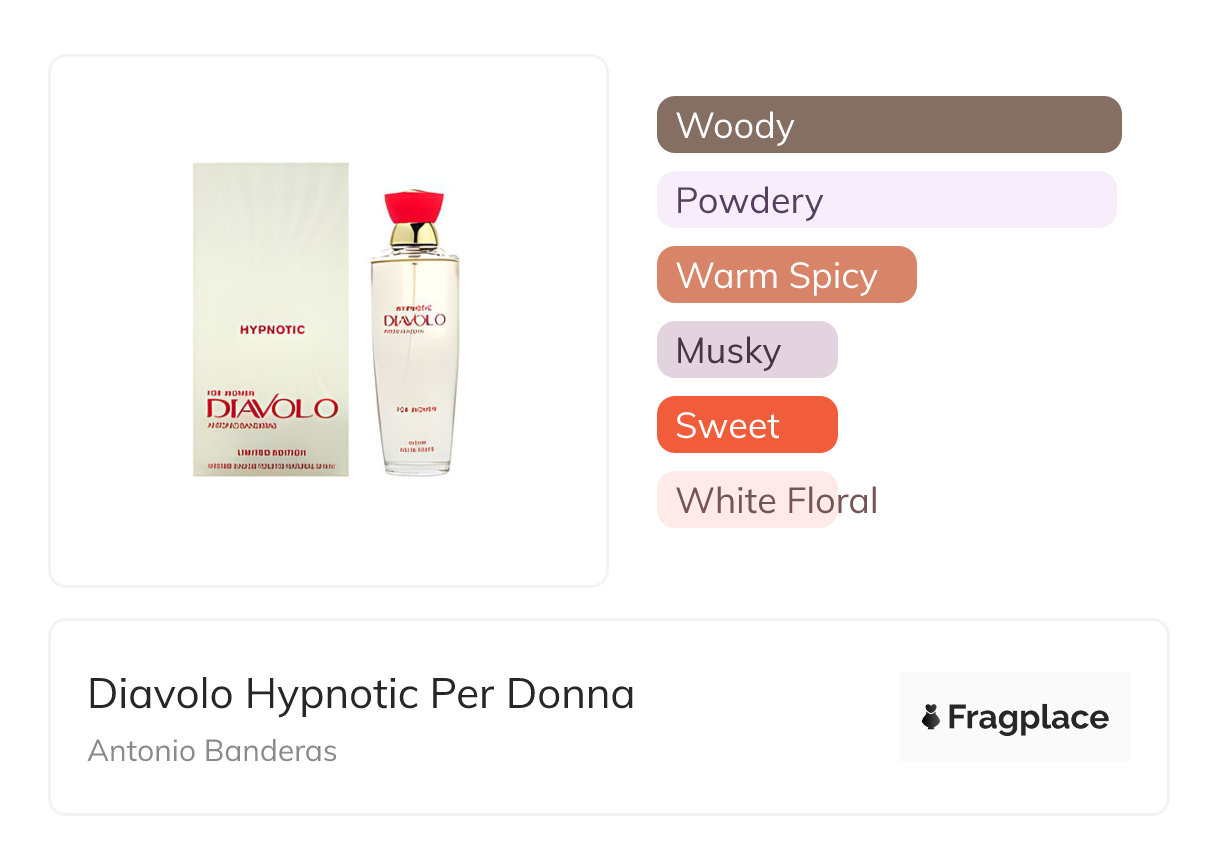
Task: Click the red bottle cap
Action: pyautogui.click(x=414, y=206)
